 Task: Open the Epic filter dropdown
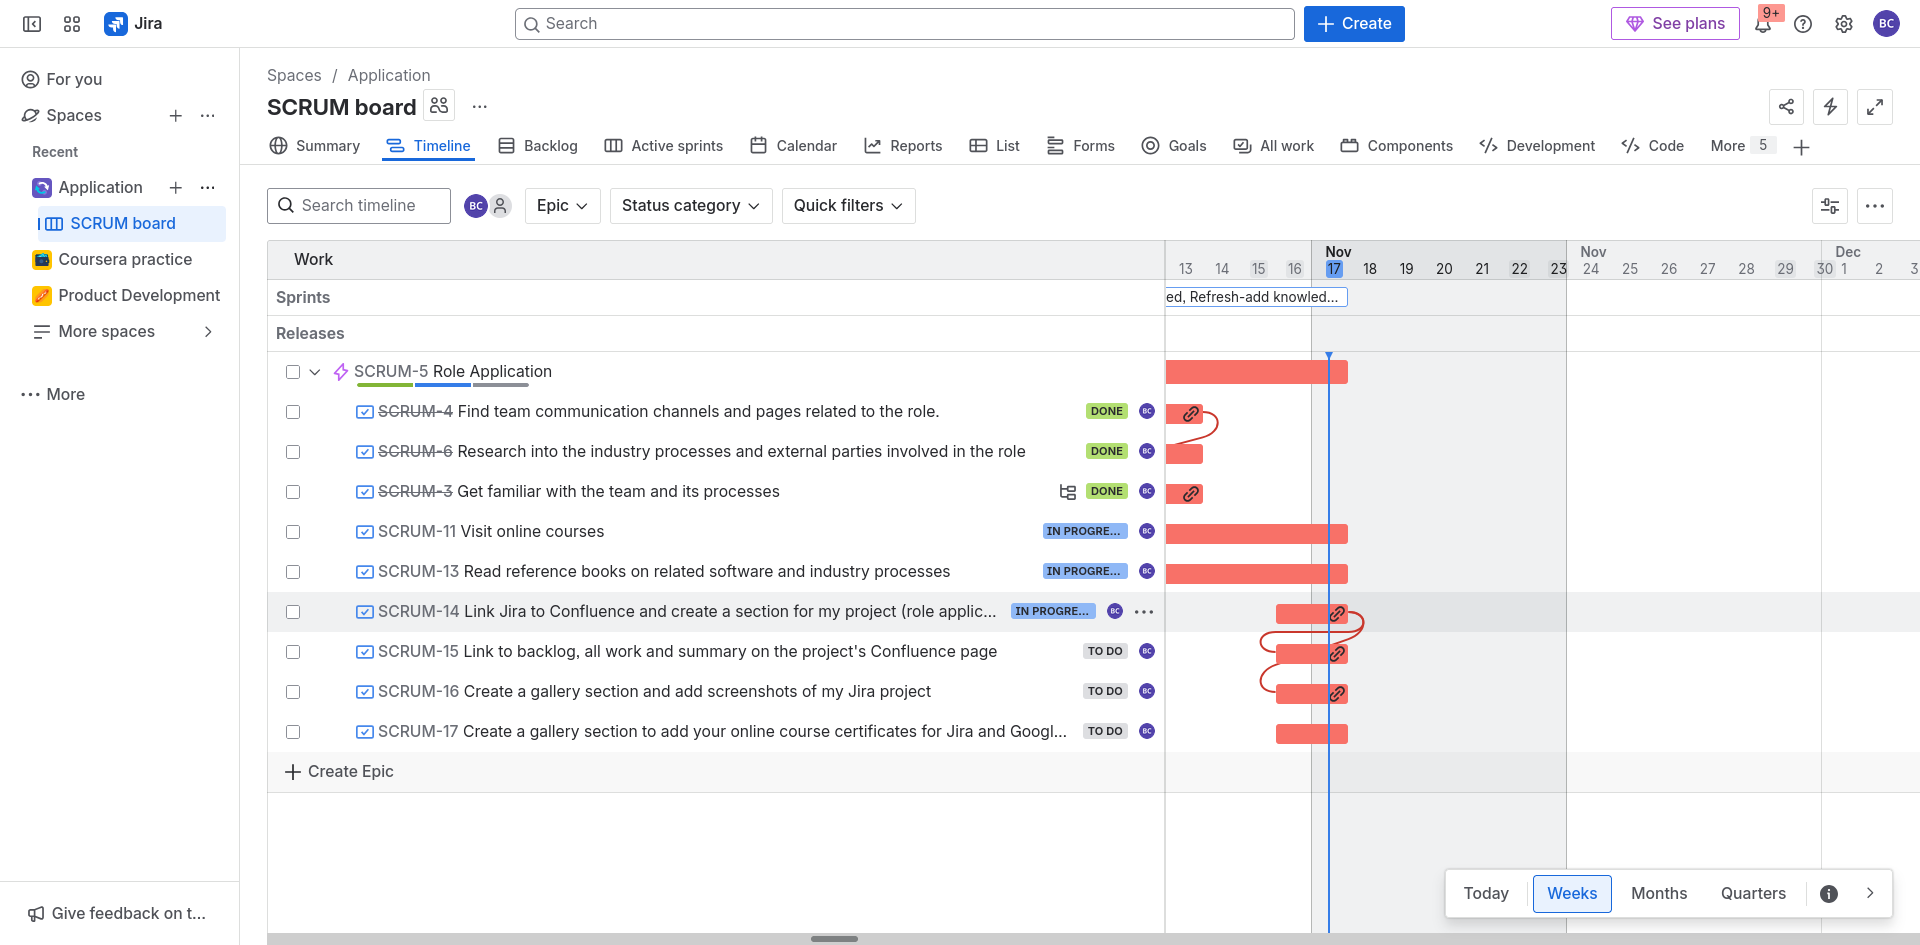coord(562,206)
